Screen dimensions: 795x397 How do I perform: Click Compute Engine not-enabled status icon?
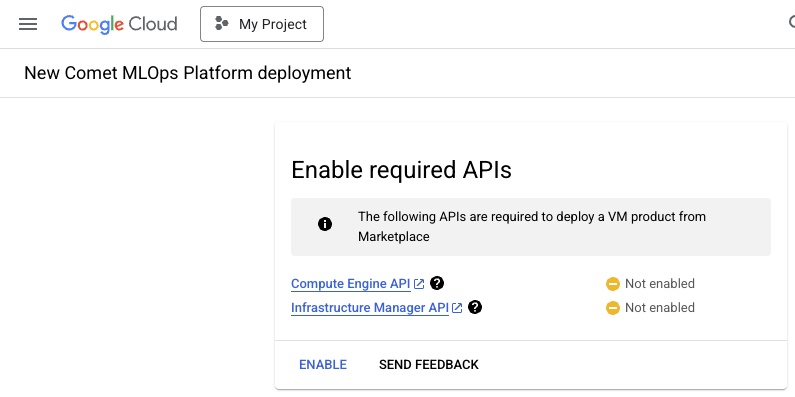[613, 284]
